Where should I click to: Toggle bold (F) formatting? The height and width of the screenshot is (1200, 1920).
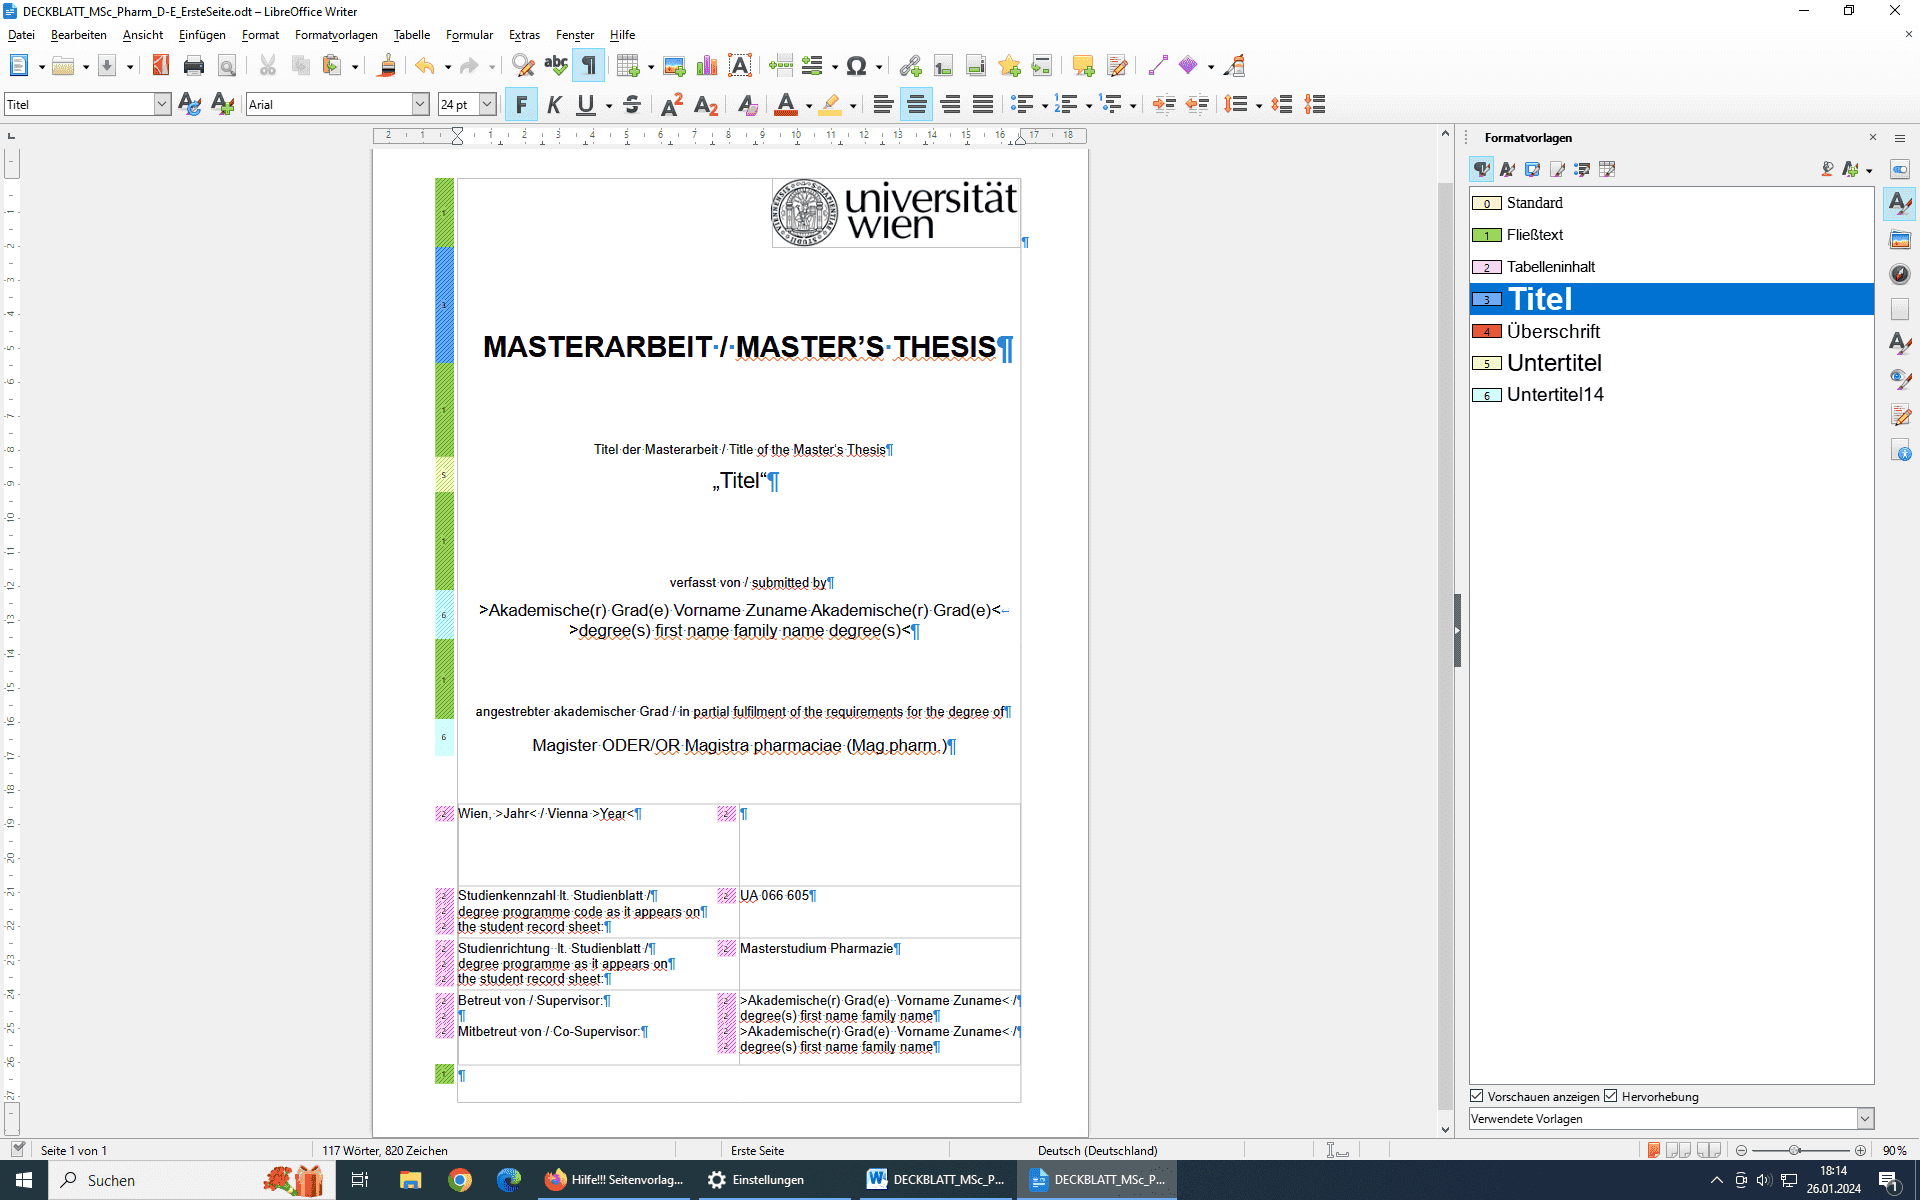[x=521, y=104]
